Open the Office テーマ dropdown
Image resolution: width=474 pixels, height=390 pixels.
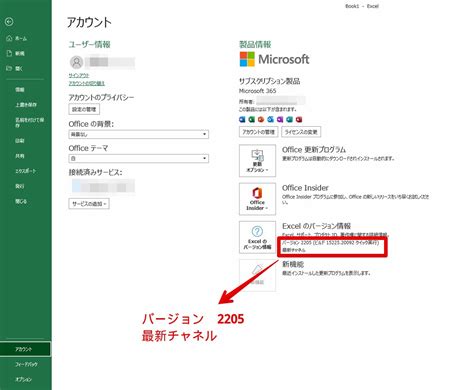(x=139, y=158)
